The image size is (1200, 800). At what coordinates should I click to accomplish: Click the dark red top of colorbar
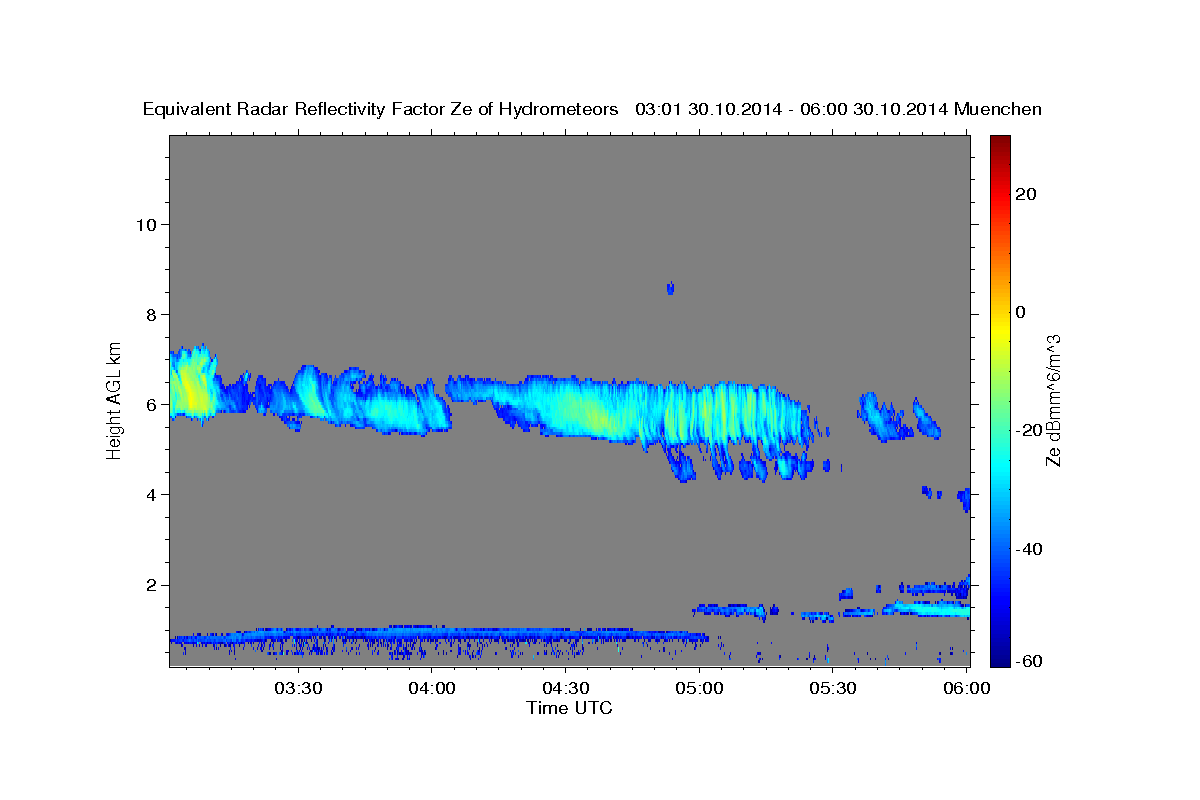click(999, 145)
